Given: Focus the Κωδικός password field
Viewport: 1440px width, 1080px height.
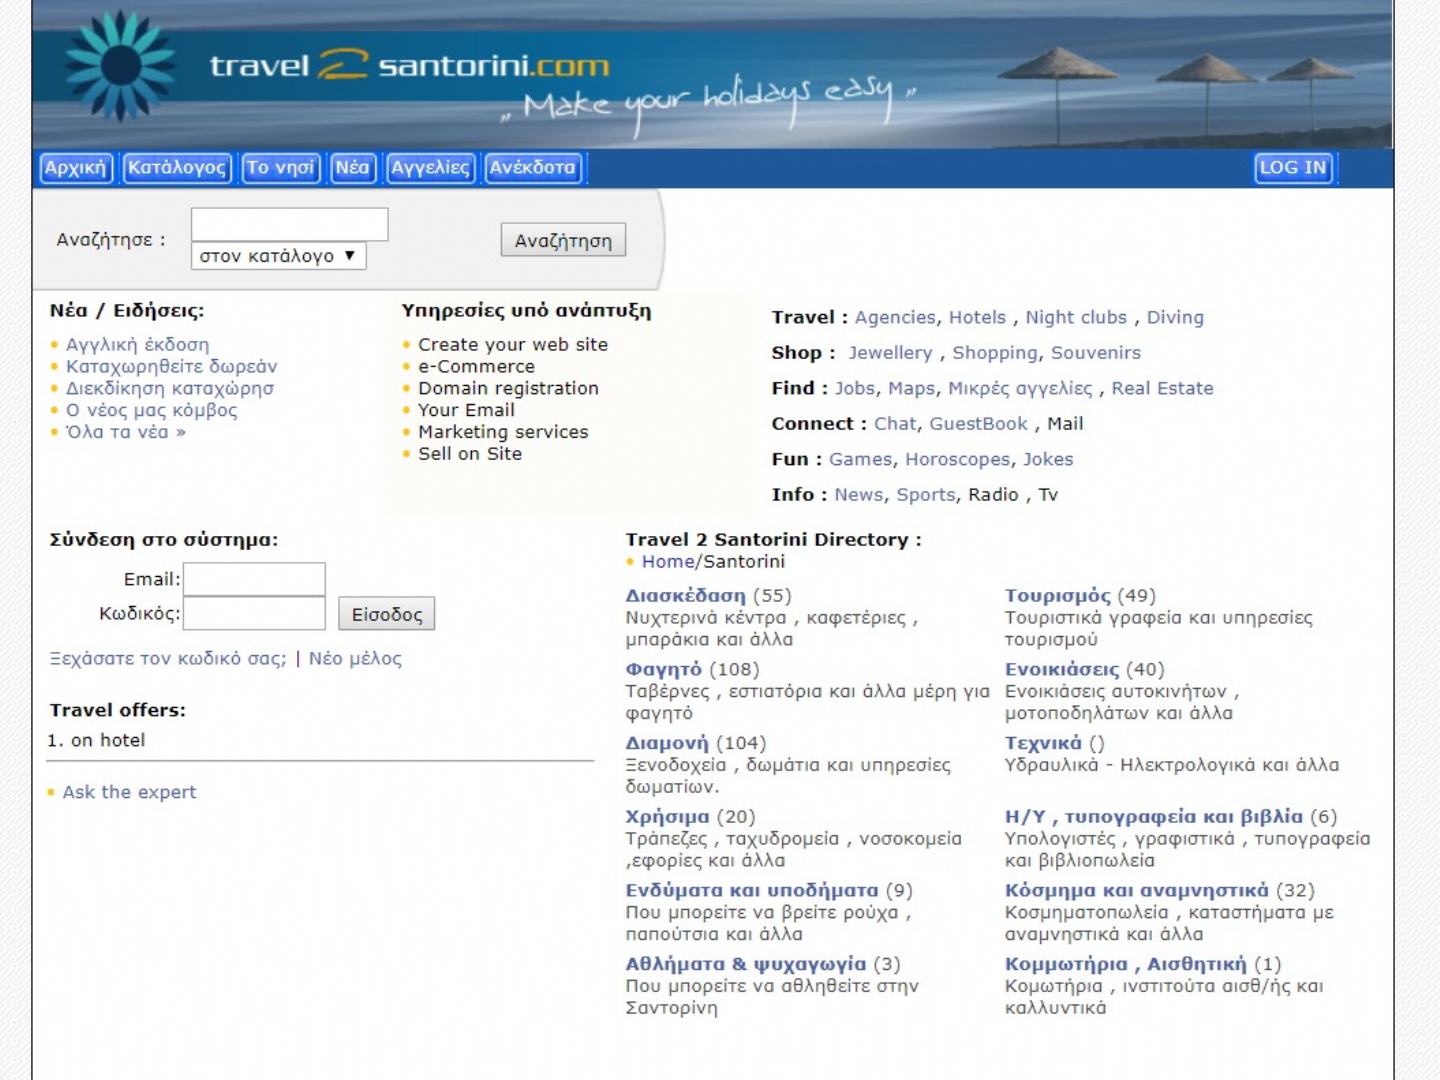Looking at the screenshot, I should point(254,613).
